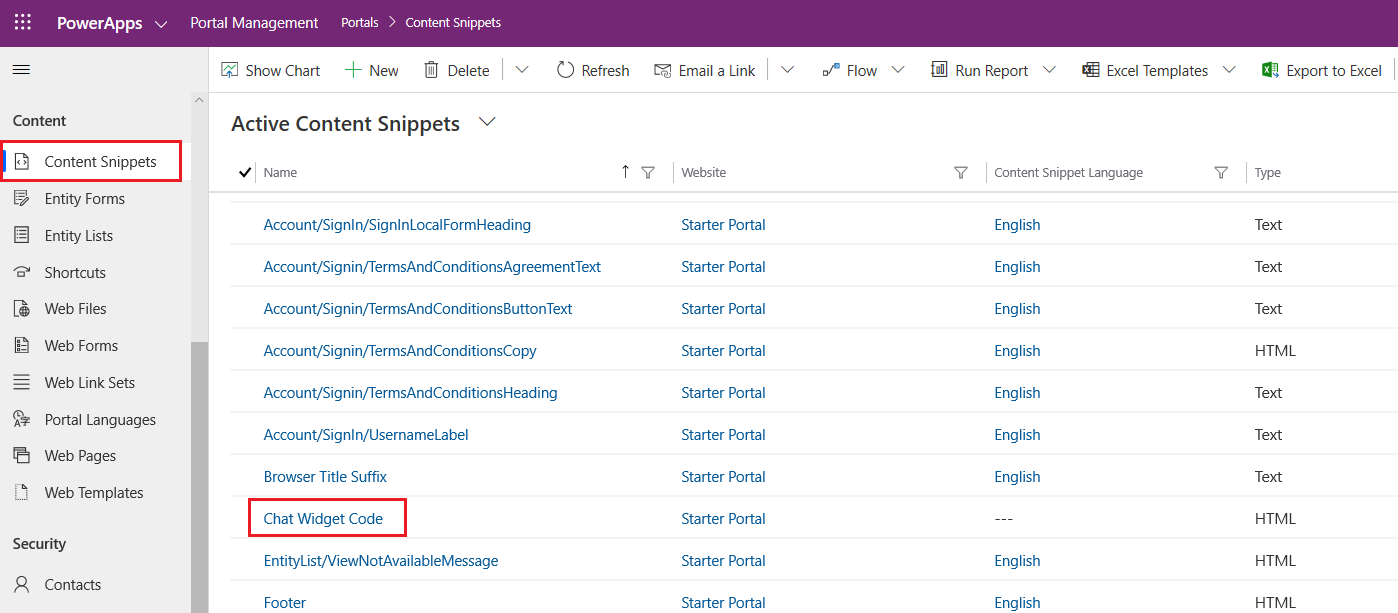Screen dimensions: 1398x613
Task: Click the Excel Templates icon
Action: point(1091,70)
